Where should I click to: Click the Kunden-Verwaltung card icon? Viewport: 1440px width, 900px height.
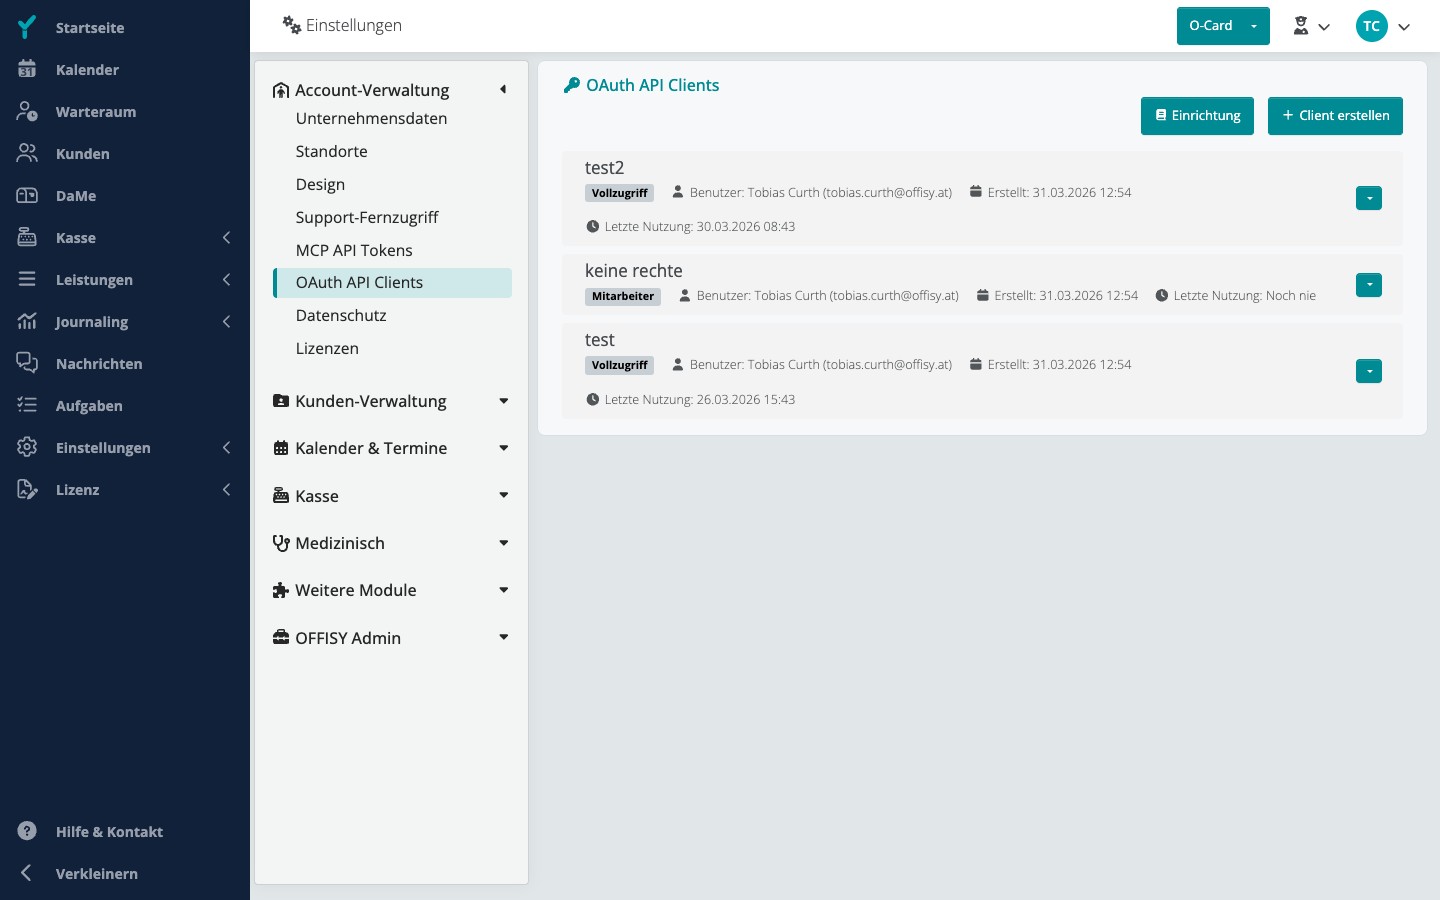tap(281, 401)
